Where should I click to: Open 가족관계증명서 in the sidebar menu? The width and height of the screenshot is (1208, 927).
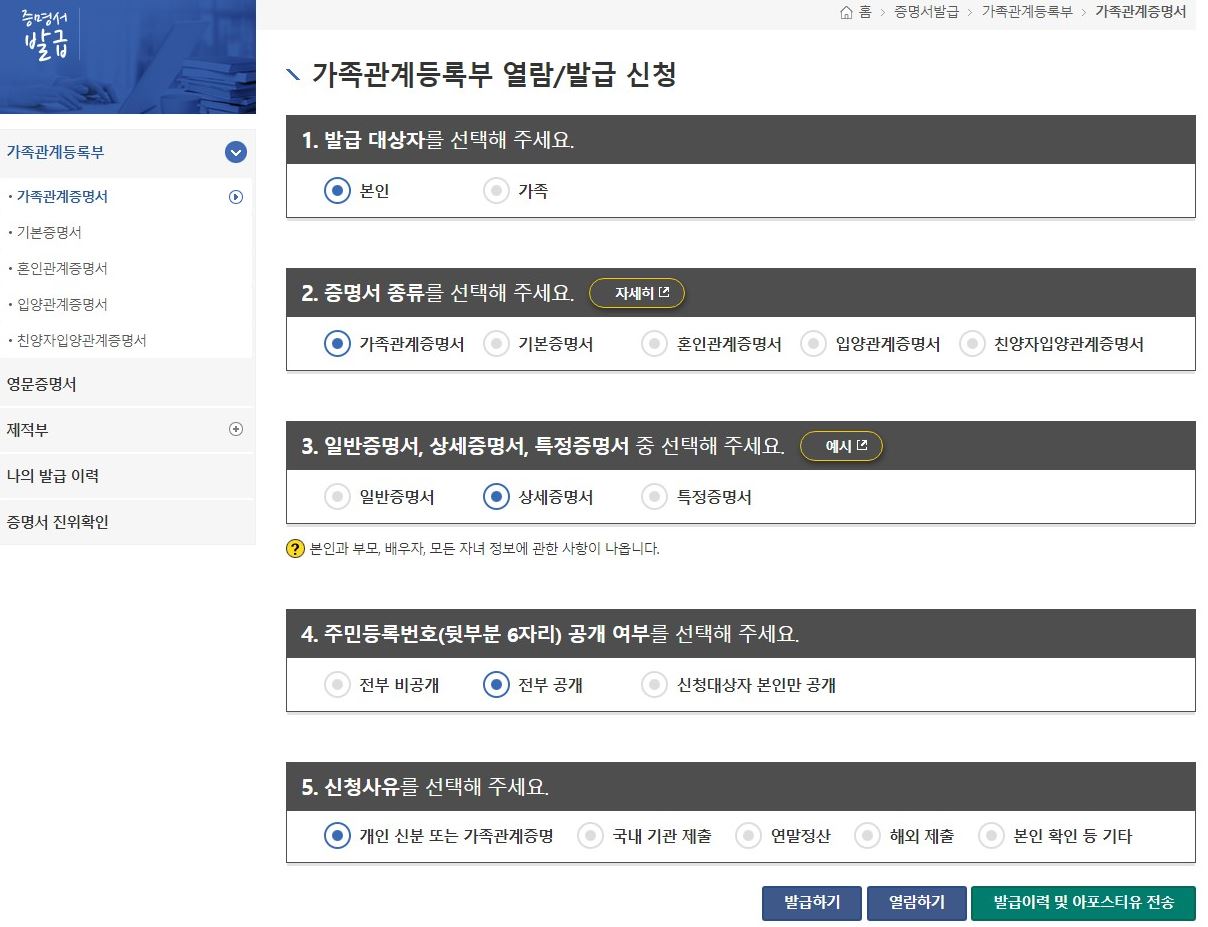click(x=62, y=197)
